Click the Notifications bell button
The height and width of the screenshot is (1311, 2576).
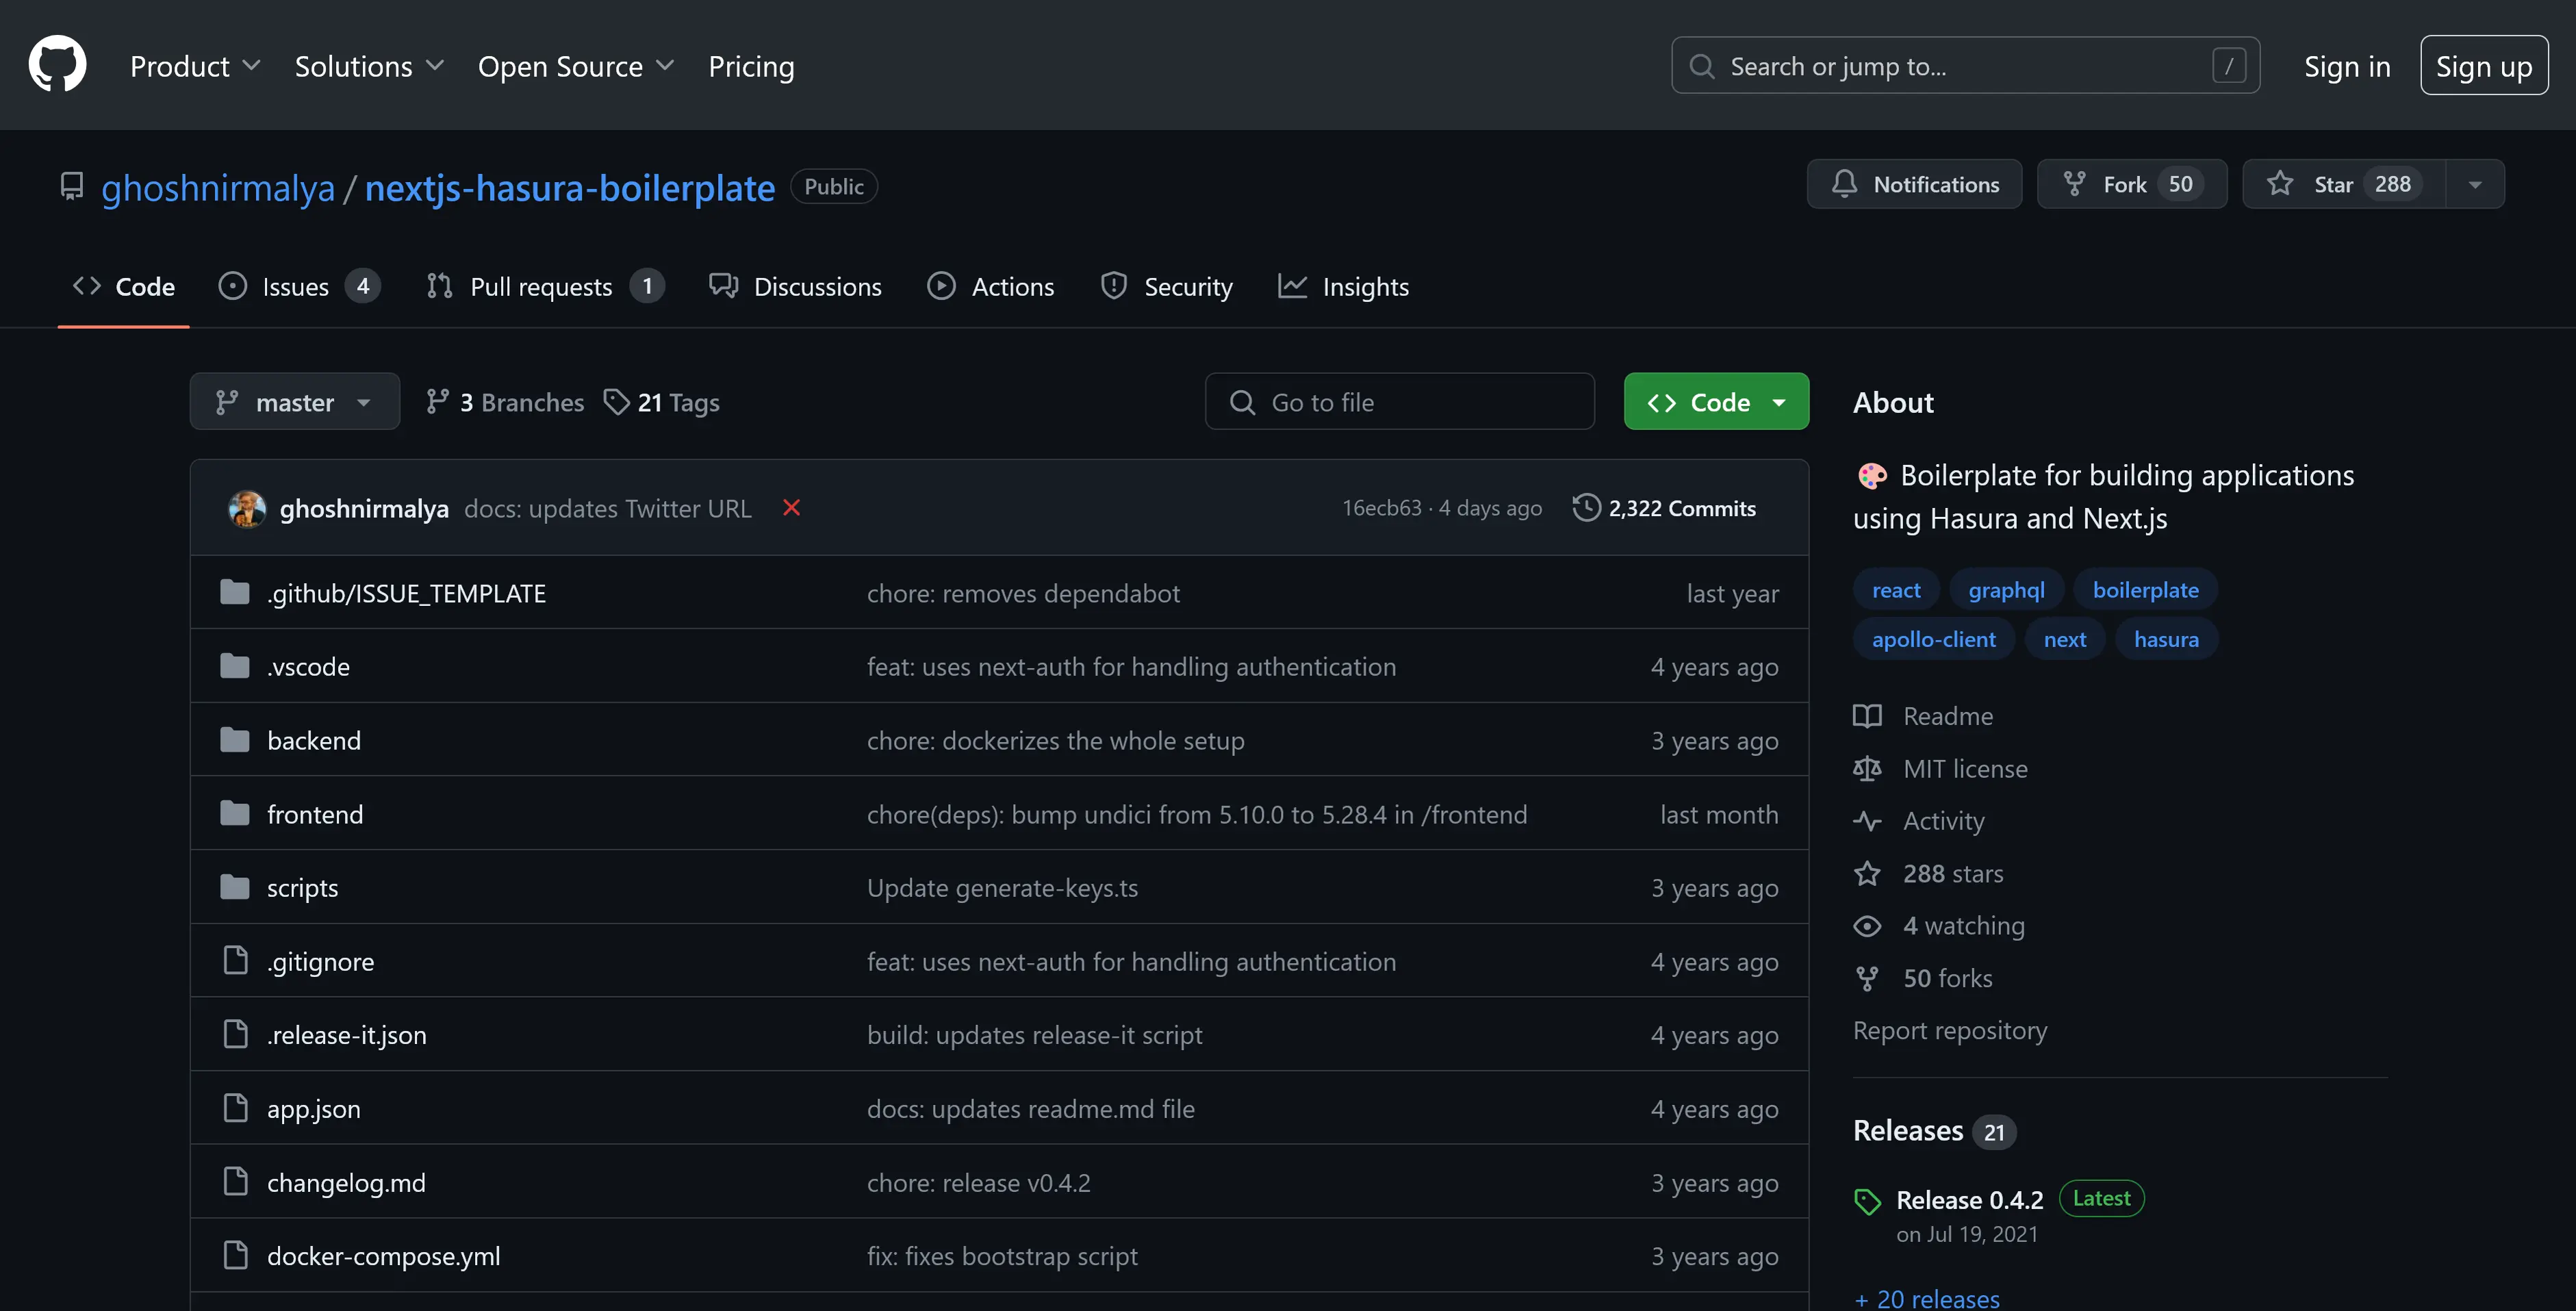(x=1914, y=184)
